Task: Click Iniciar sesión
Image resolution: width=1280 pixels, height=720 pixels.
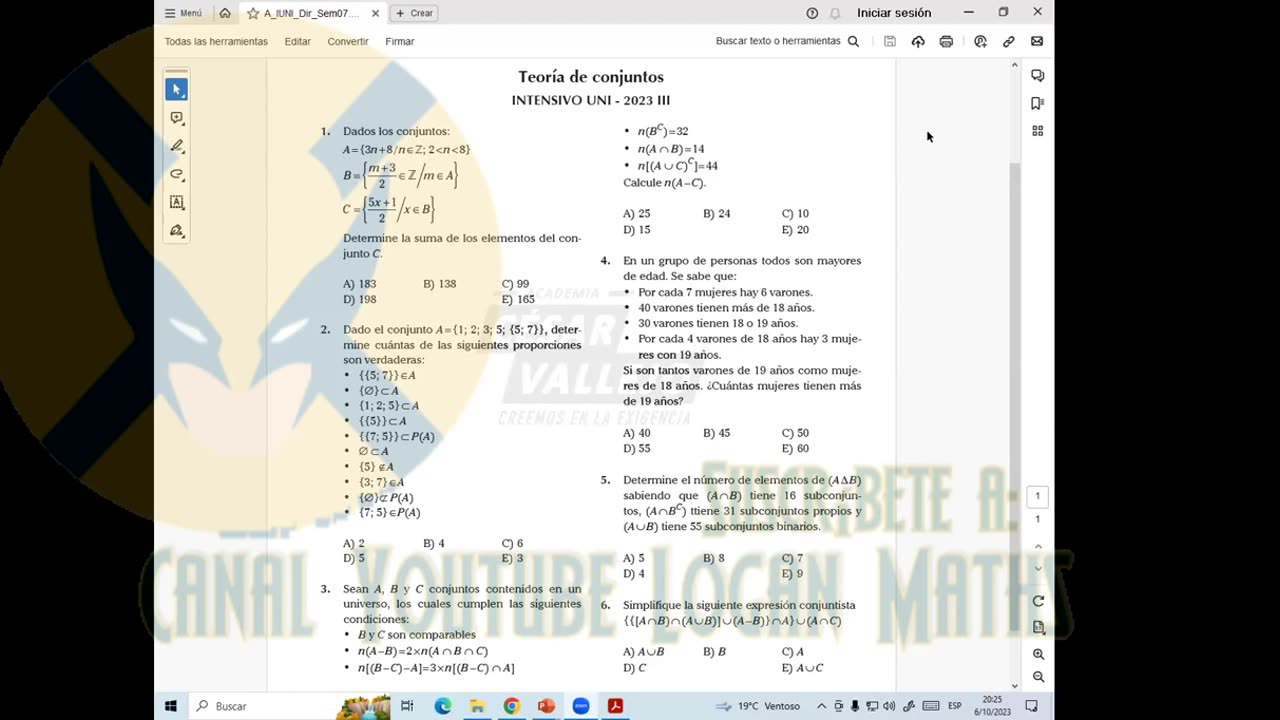Action: click(894, 13)
